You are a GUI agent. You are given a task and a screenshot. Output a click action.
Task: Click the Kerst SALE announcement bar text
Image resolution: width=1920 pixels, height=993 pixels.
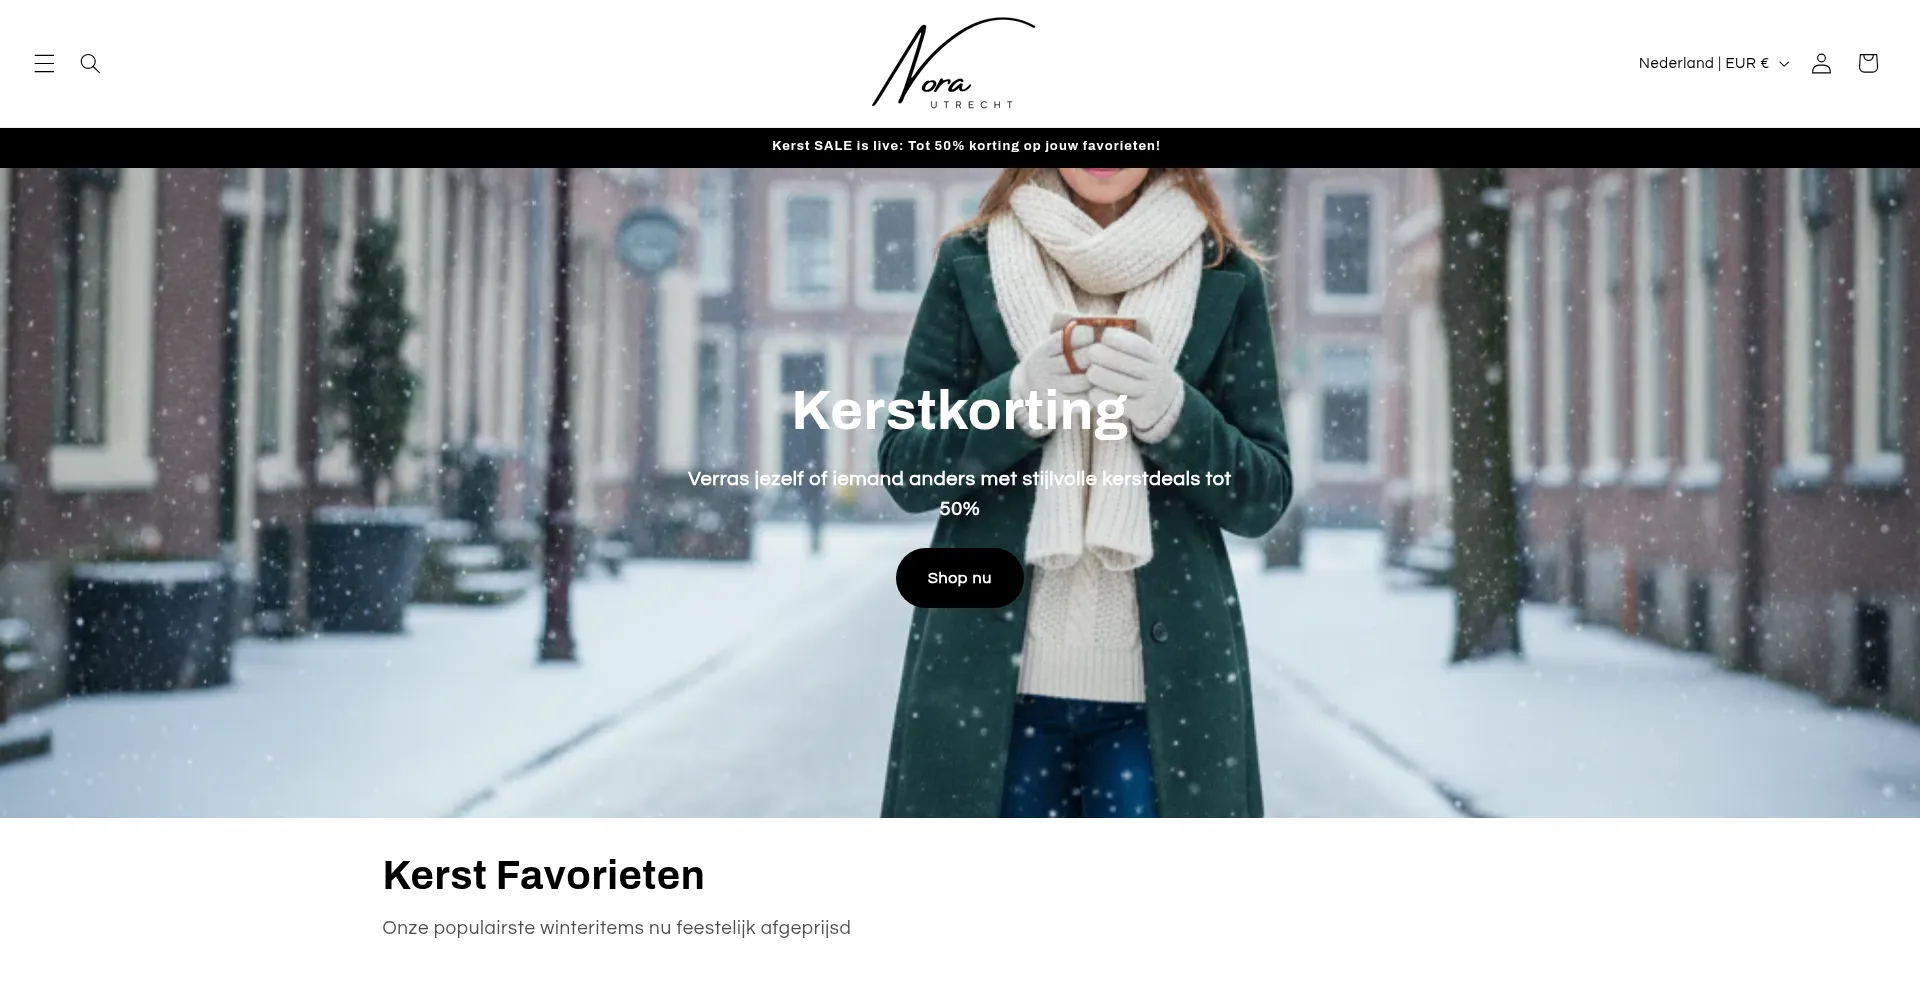pyautogui.click(x=966, y=146)
